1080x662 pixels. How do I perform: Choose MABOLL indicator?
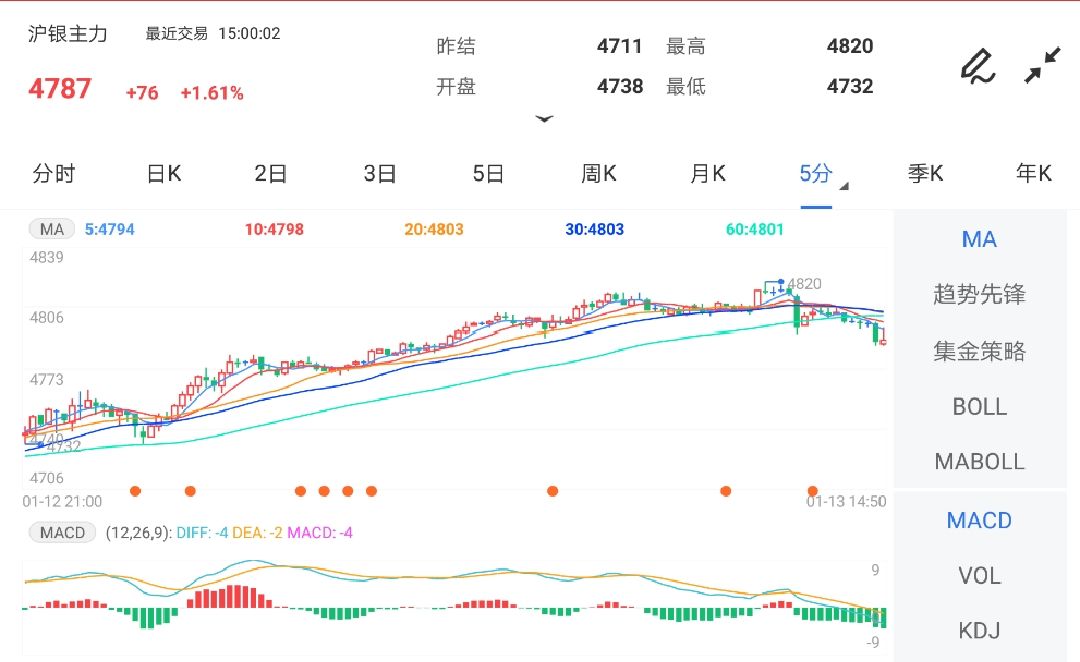[x=979, y=461]
